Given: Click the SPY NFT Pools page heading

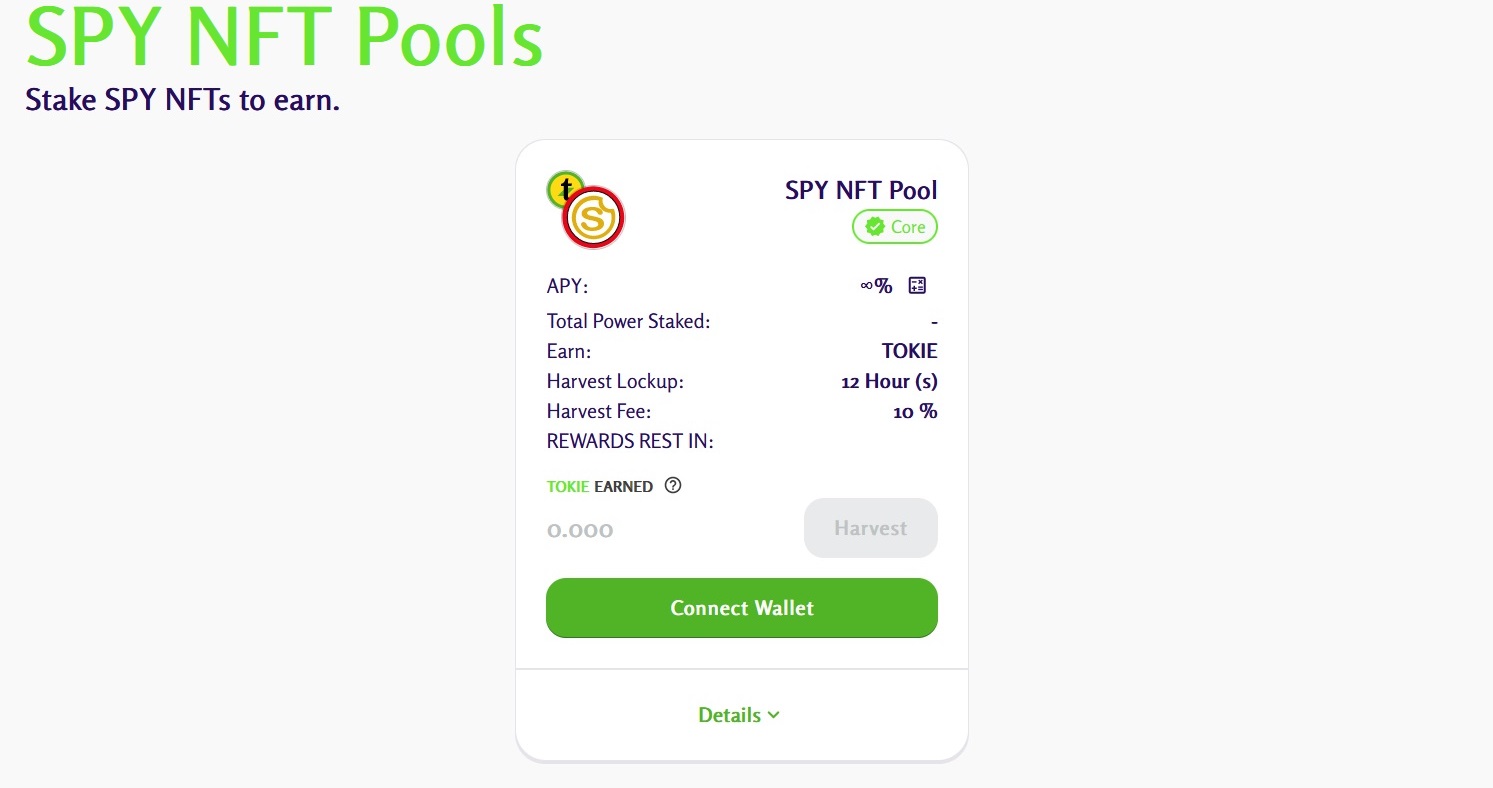Looking at the screenshot, I should pyautogui.click(x=284, y=38).
